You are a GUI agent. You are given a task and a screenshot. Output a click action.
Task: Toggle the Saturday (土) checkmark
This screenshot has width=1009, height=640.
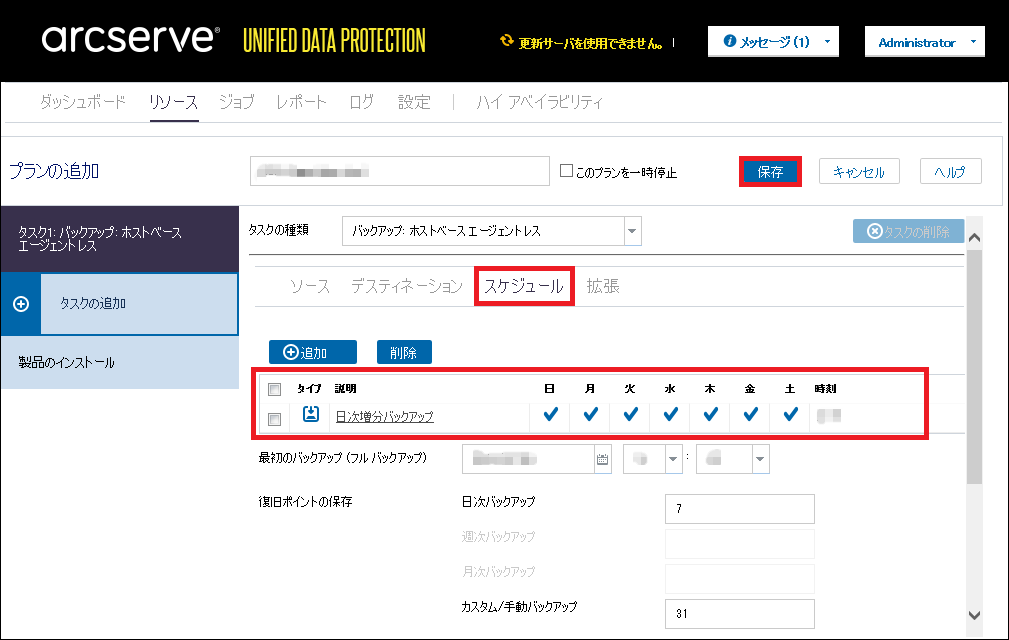(791, 414)
